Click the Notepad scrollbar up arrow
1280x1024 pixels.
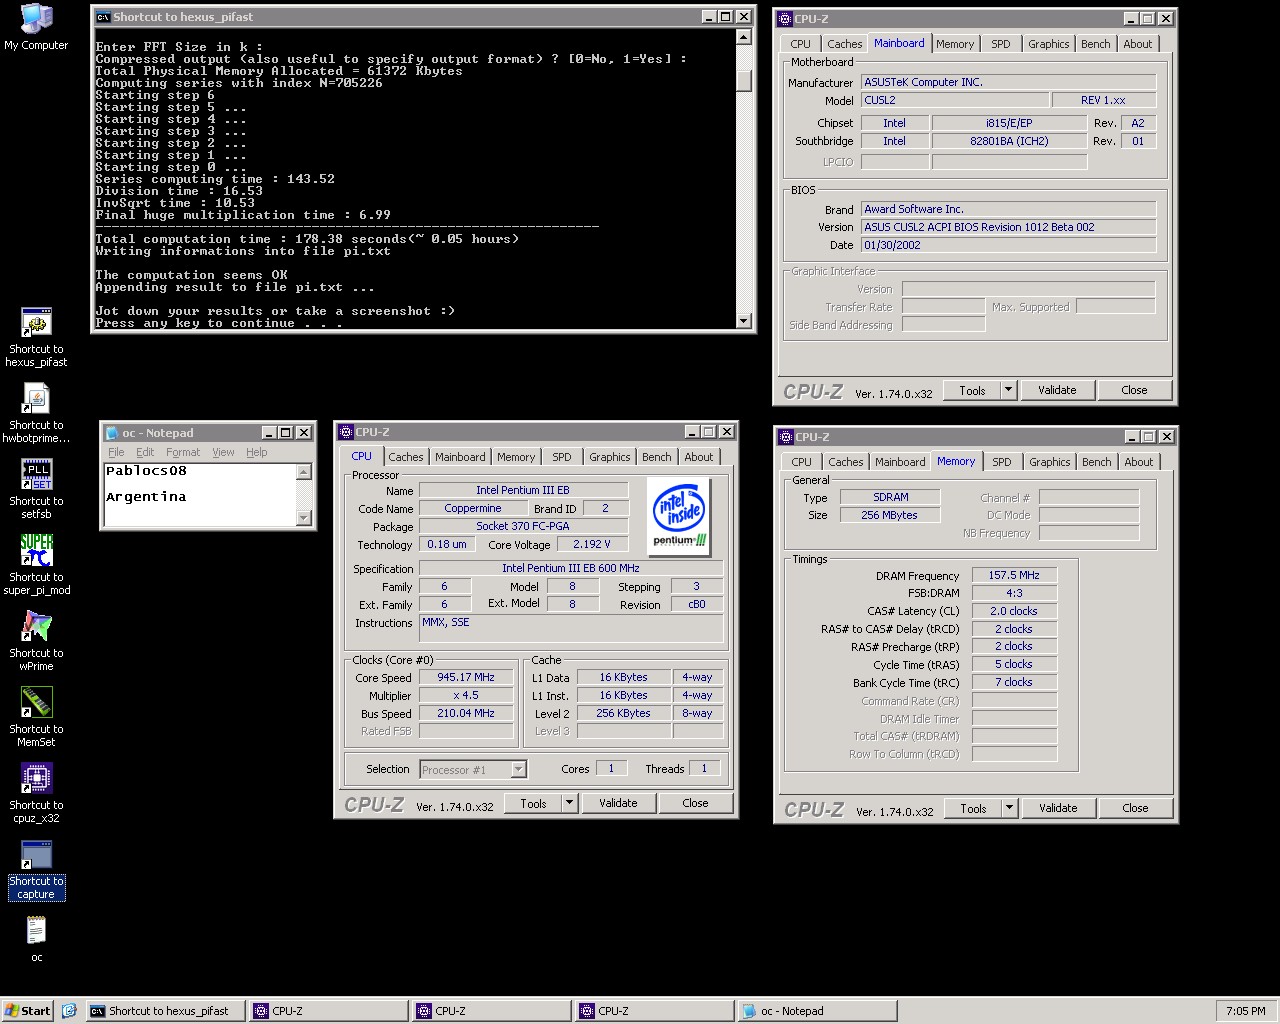tap(305, 471)
